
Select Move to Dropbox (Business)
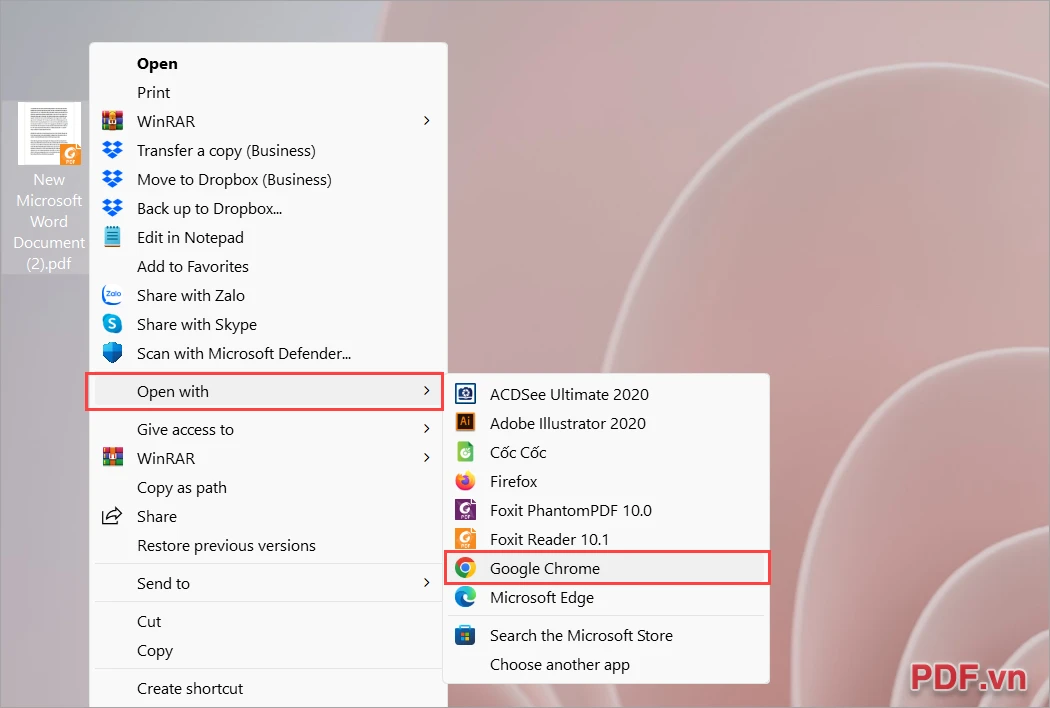[x=268, y=179]
